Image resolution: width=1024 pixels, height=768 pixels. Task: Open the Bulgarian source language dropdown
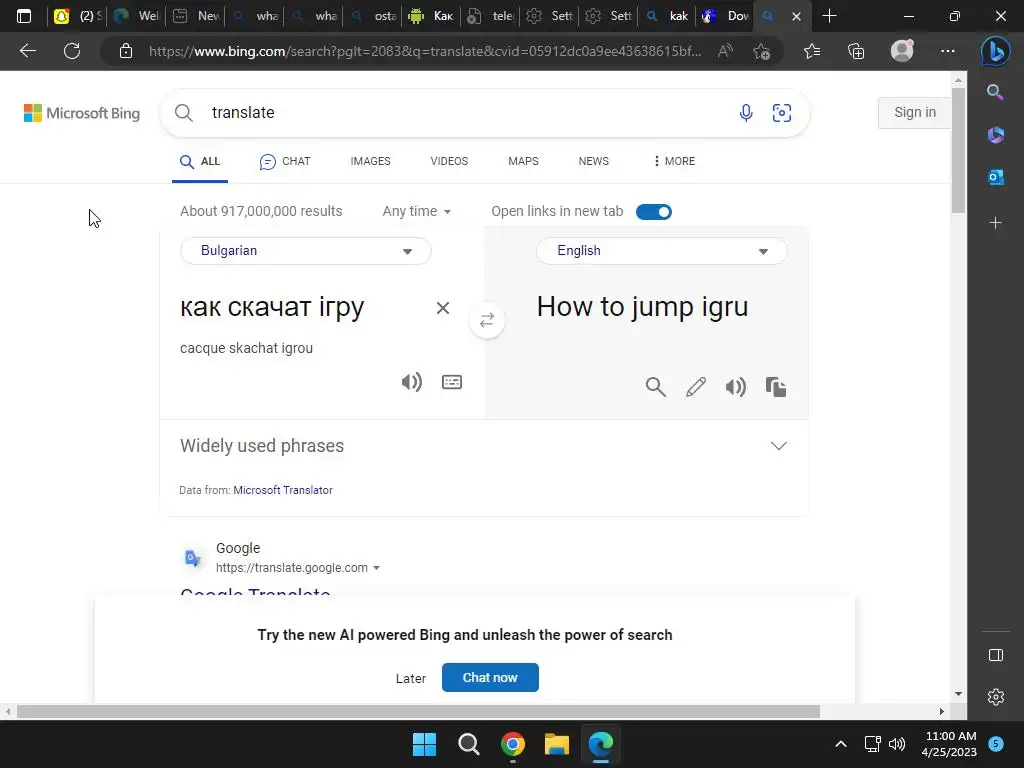[x=306, y=251]
